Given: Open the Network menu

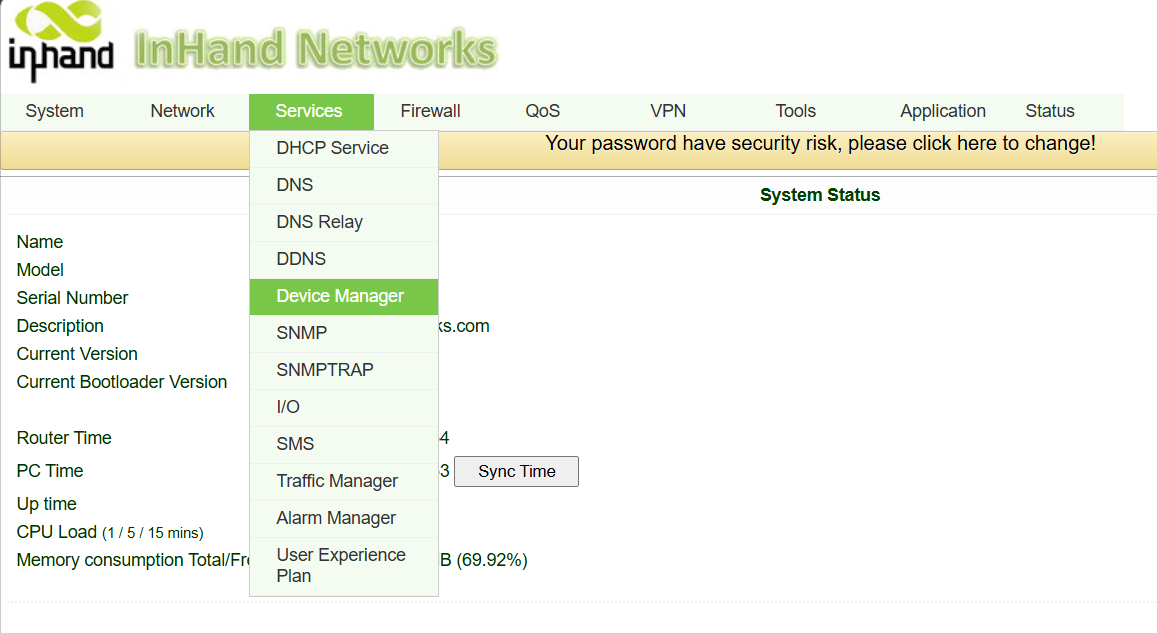Looking at the screenshot, I should click(182, 111).
